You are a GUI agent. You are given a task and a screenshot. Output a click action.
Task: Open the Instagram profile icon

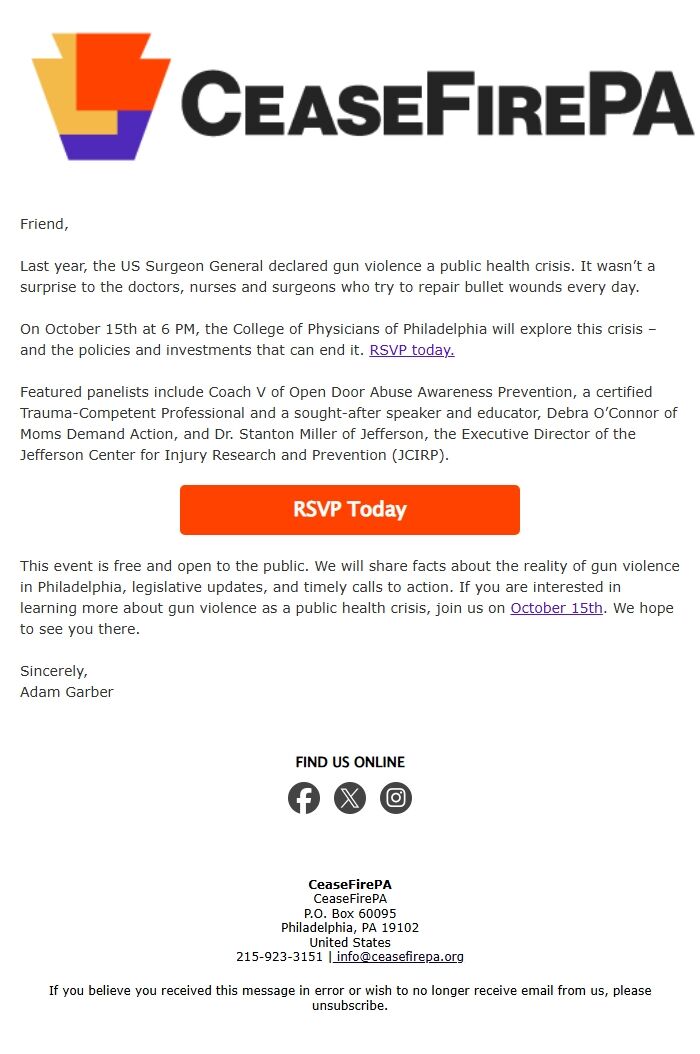[x=396, y=798]
